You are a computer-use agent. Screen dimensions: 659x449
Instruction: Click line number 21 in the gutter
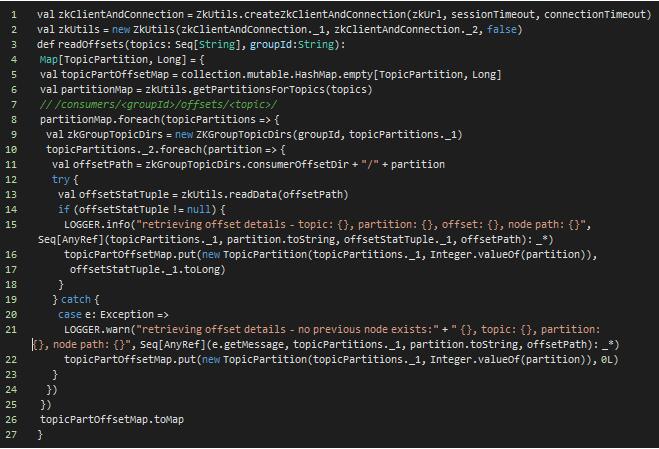[x=11, y=330]
